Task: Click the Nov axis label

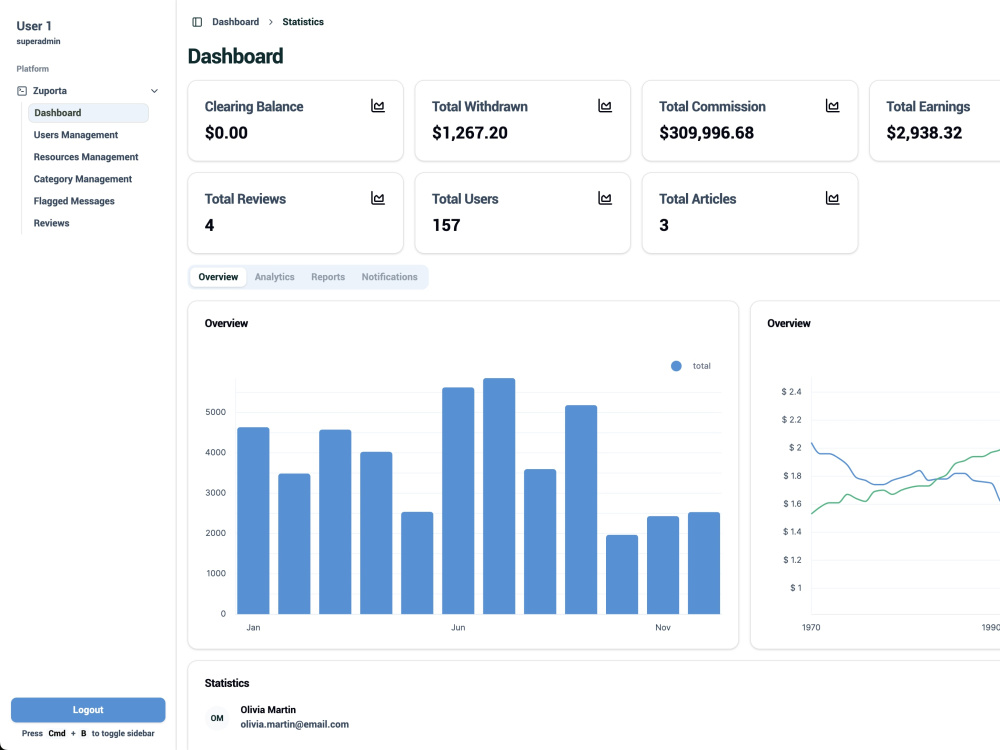Action: tap(663, 628)
